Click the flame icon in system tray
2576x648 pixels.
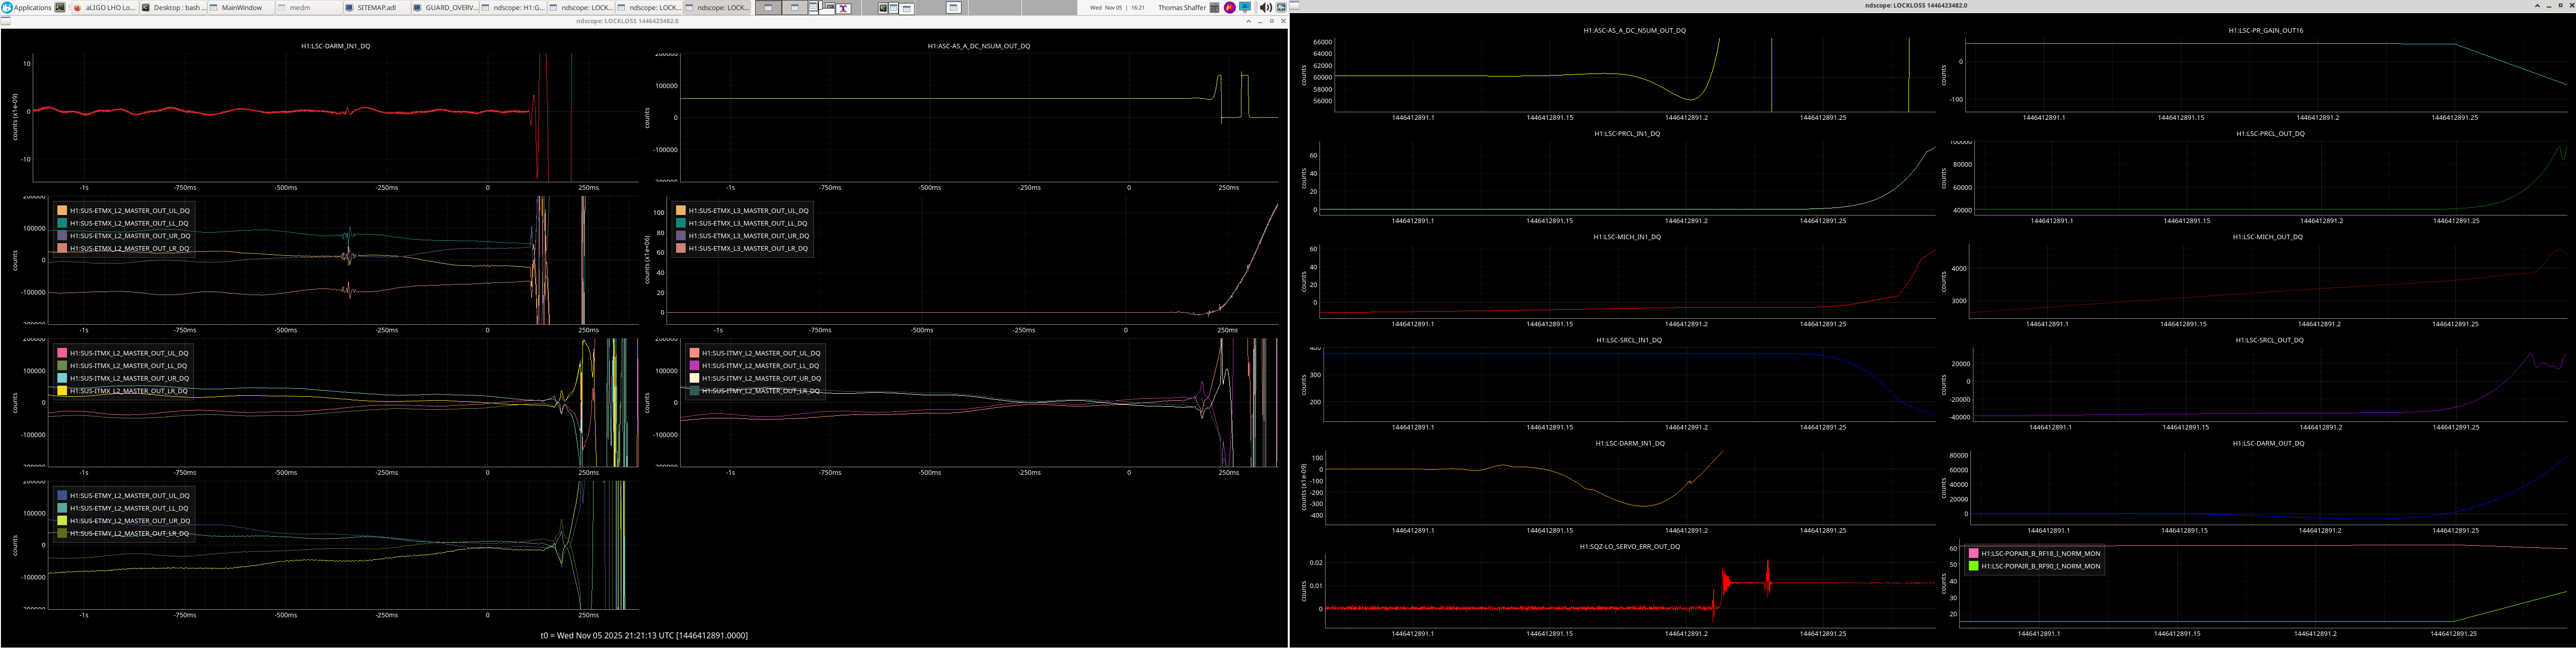[x=1230, y=8]
